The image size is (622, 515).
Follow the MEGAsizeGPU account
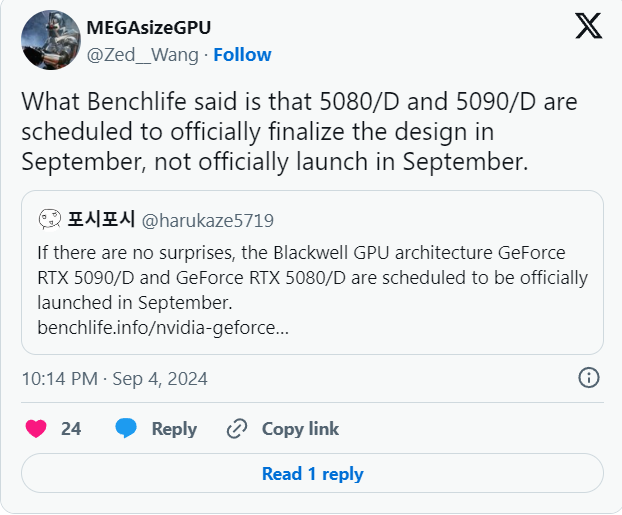click(242, 54)
